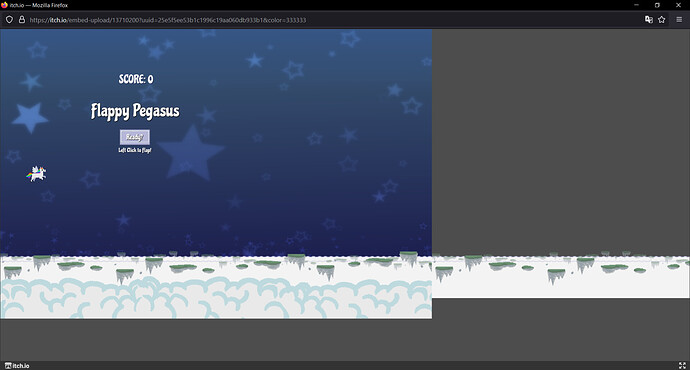View site security lock info
The image size is (690, 370).
22,20
